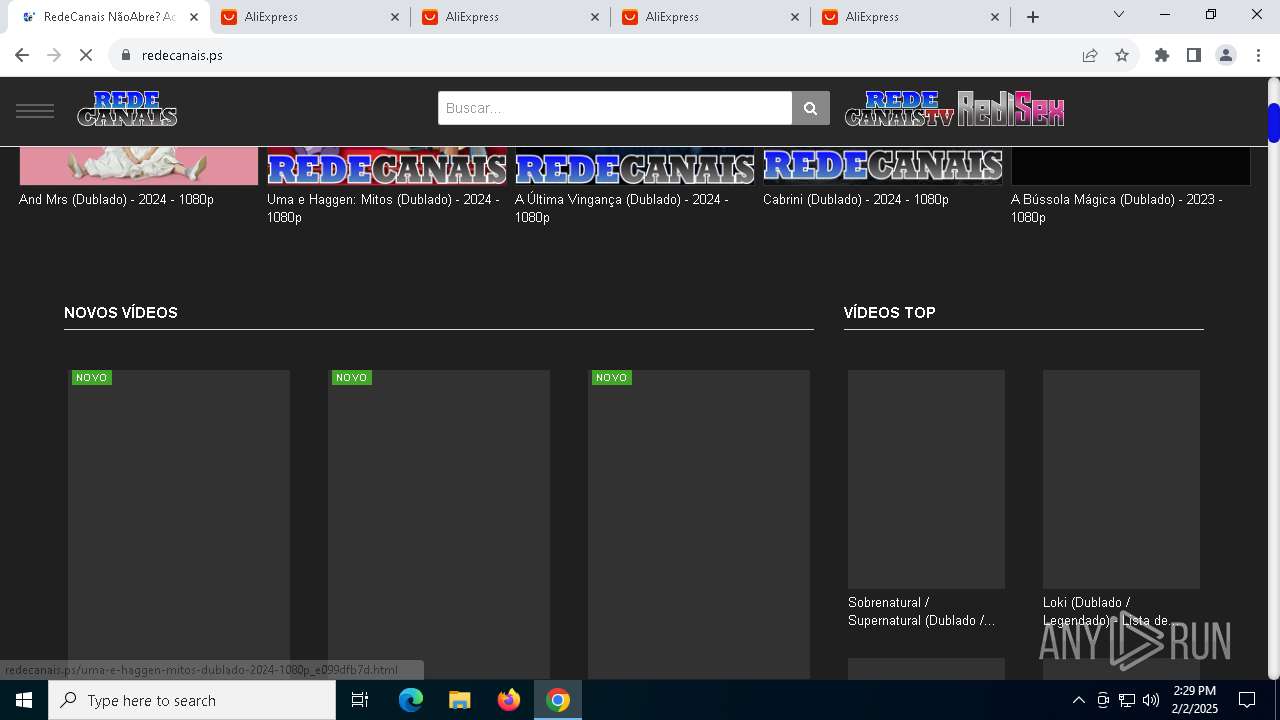Click Sobrenatural video thumbnail
Image resolution: width=1280 pixels, height=720 pixels.
(x=926, y=479)
